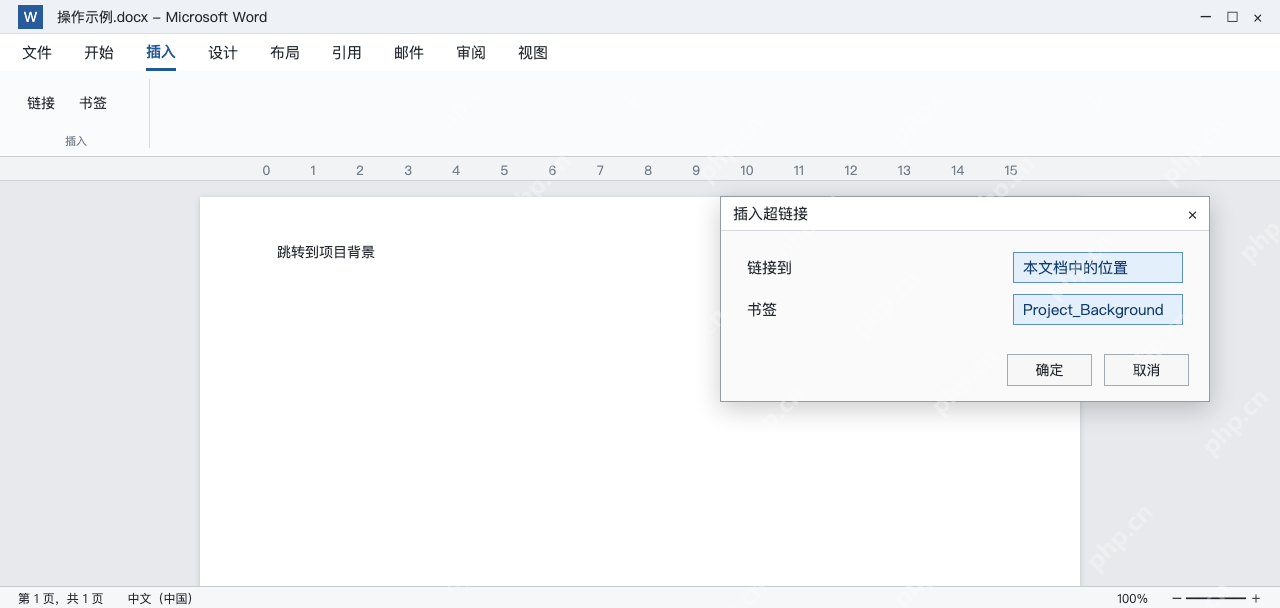The width and height of the screenshot is (1280, 608).
Task: Open the 文件 menu tab
Action: pos(37,53)
